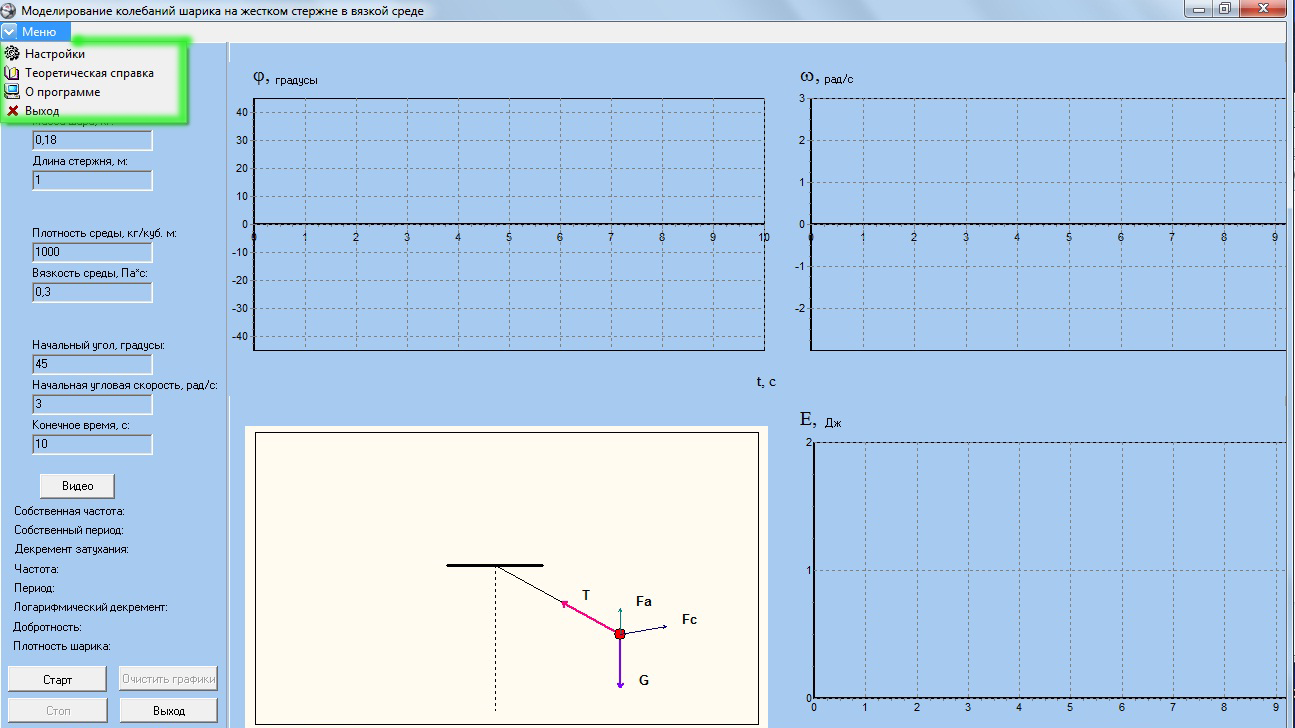
Task: Maximize the simulation window
Action: [1226, 9]
